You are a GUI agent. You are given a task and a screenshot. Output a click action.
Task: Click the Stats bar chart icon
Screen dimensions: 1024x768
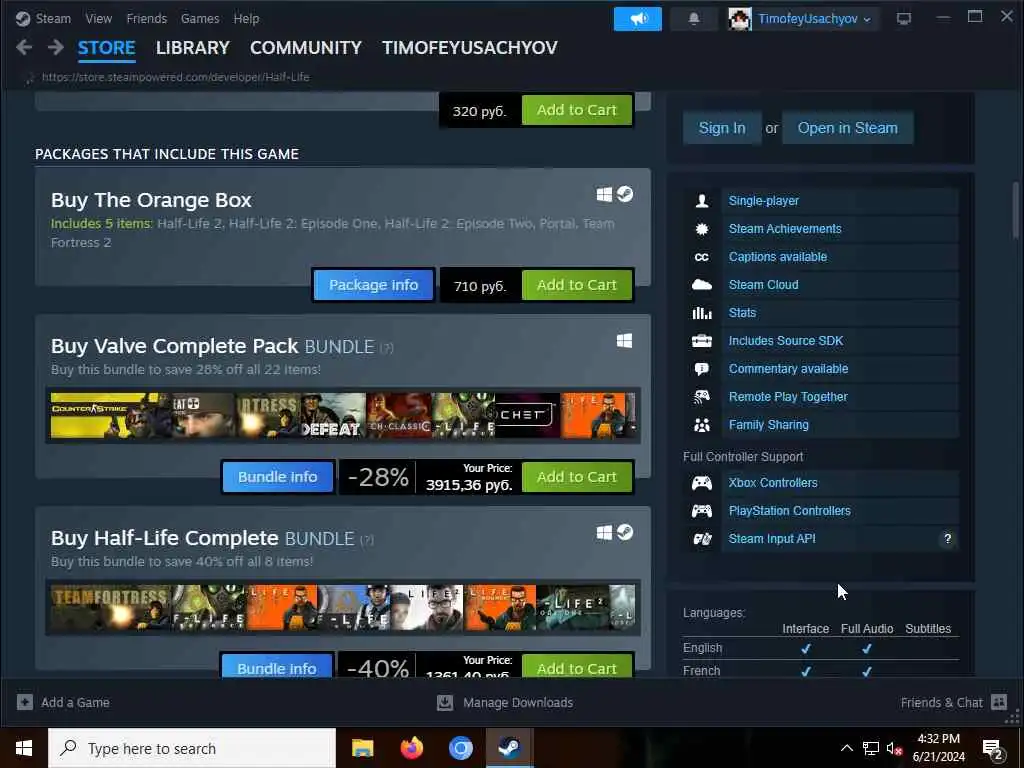pos(702,313)
